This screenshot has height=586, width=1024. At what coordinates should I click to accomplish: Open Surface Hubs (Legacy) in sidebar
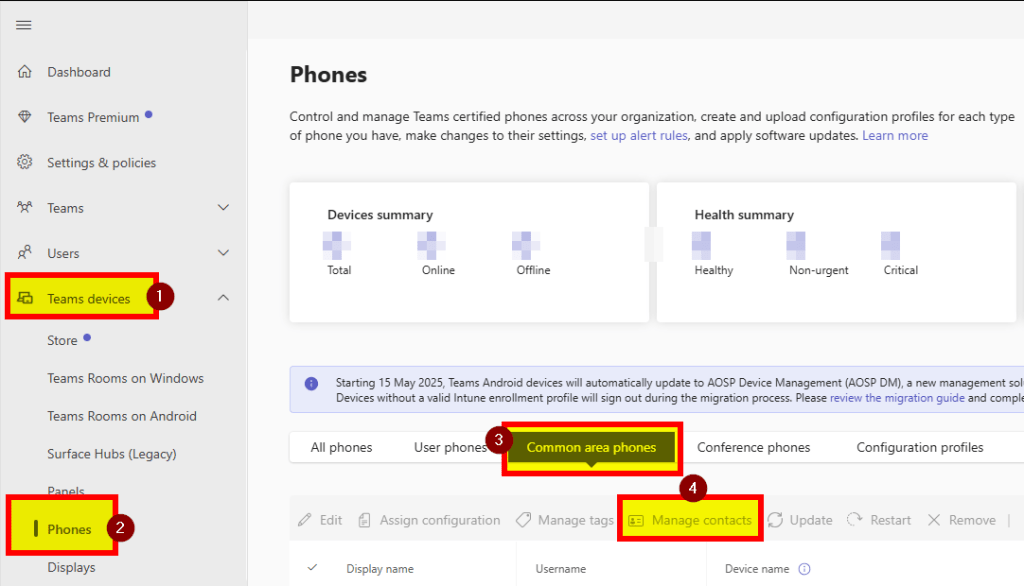pos(111,454)
